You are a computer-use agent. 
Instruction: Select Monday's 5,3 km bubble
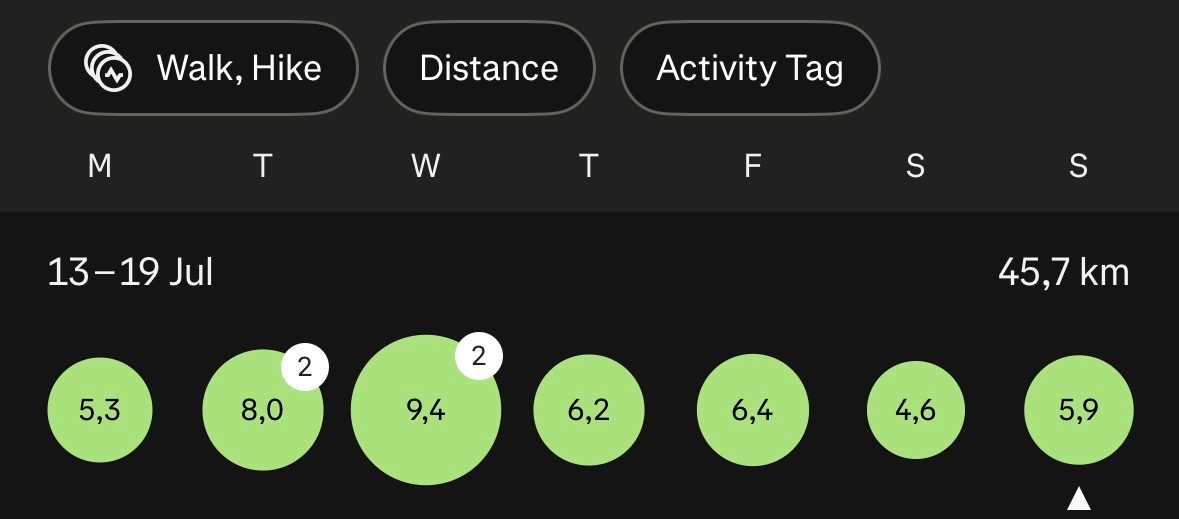pyautogui.click(x=100, y=410)
